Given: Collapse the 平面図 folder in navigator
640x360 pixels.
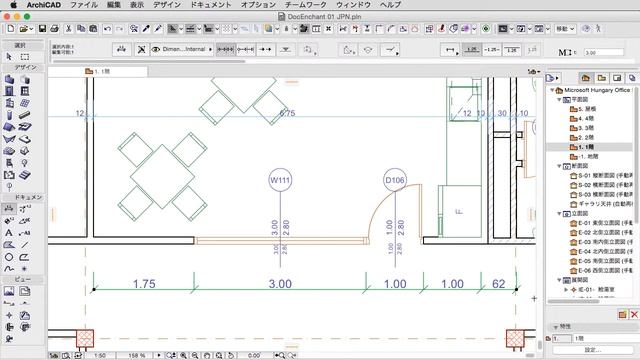Looking at the screenshot, I should pos(559,100).
